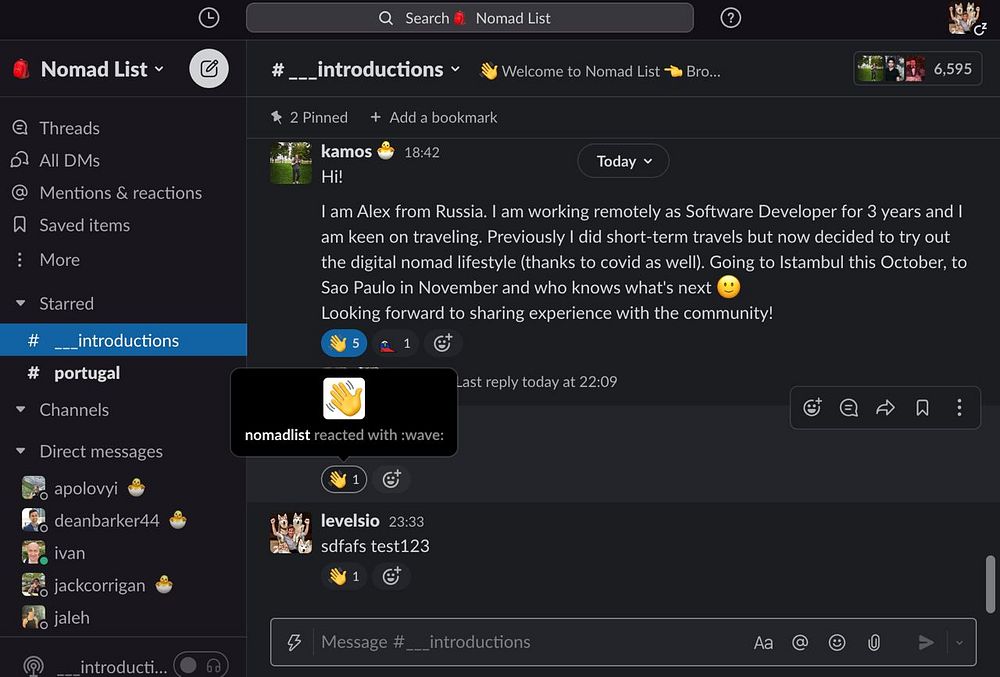This screenshot has height=677, width=1000.
Task: Toggle the wave reaction with 5 count
Action: [x=344, y=344]
